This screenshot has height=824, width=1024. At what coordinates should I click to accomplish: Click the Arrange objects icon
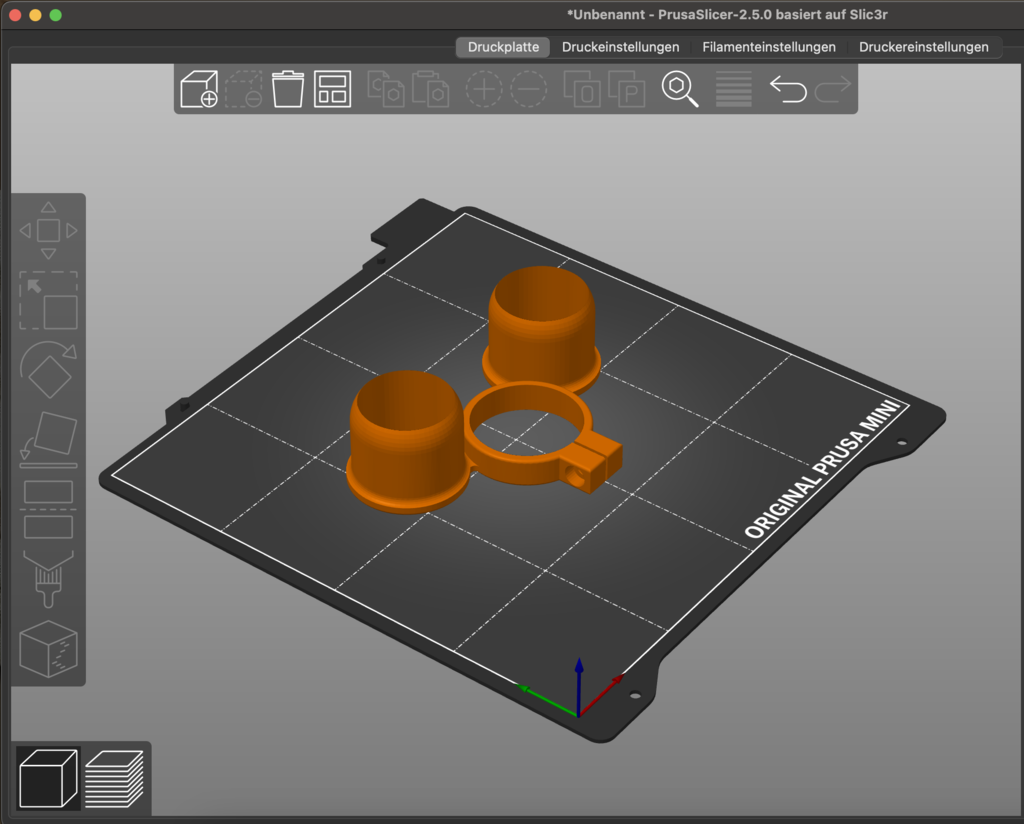click(x=332, y=89)
